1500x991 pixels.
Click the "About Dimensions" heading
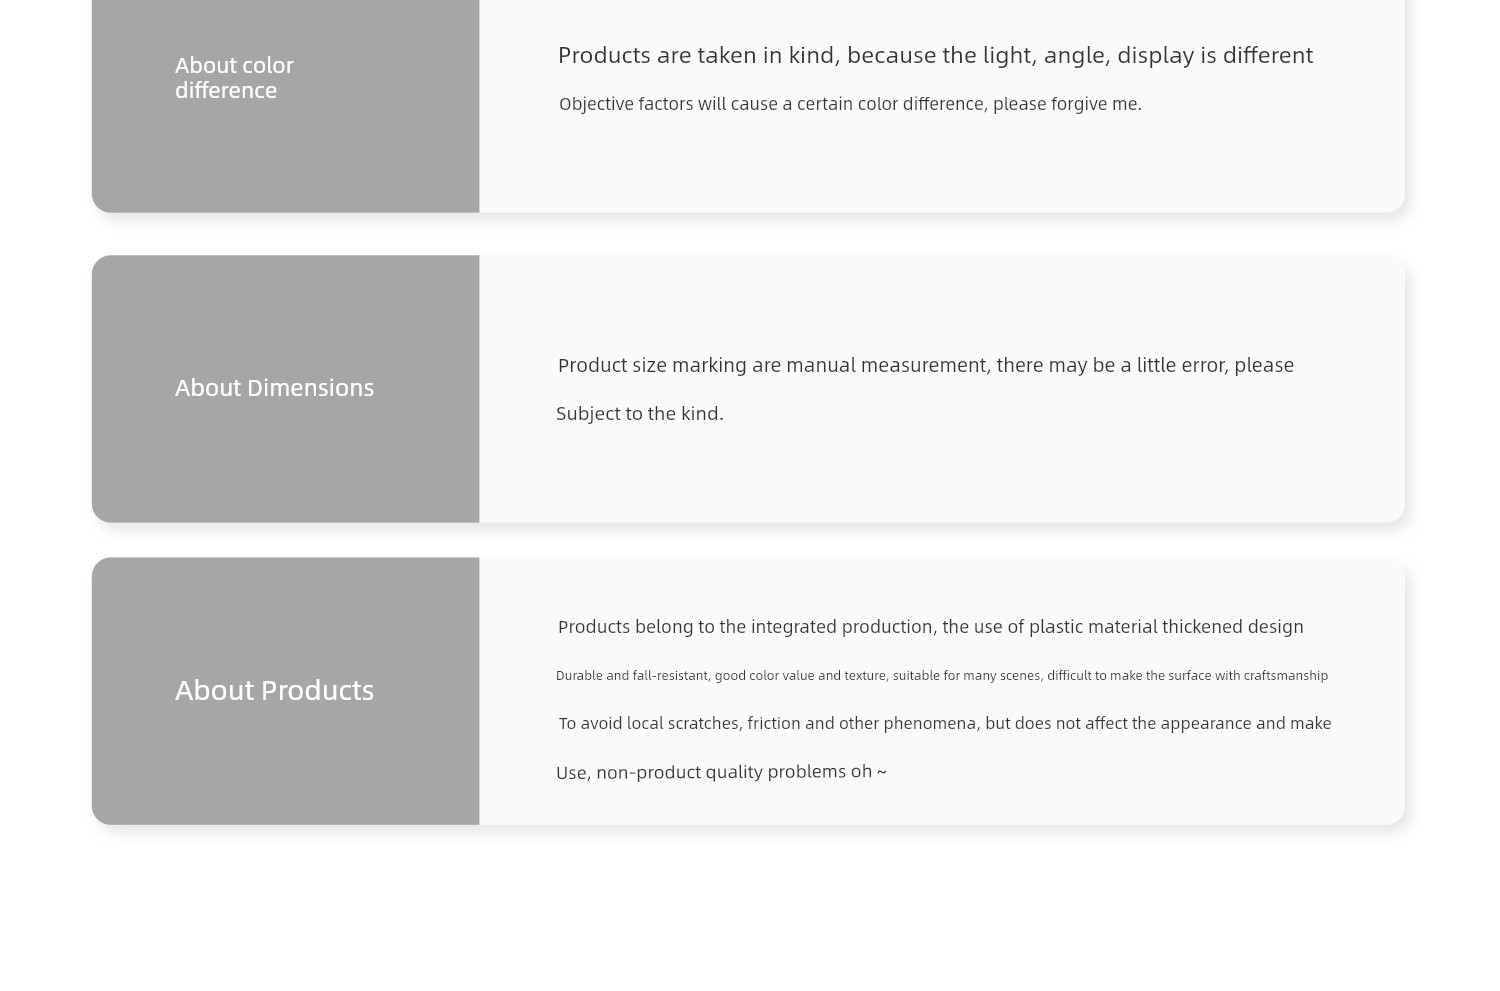(x=274, y=388)
